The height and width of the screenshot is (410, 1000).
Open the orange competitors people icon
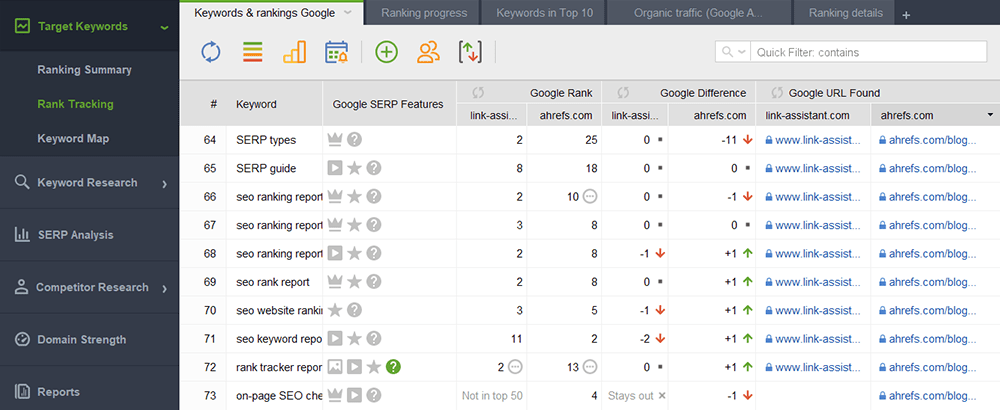(429, 52)
